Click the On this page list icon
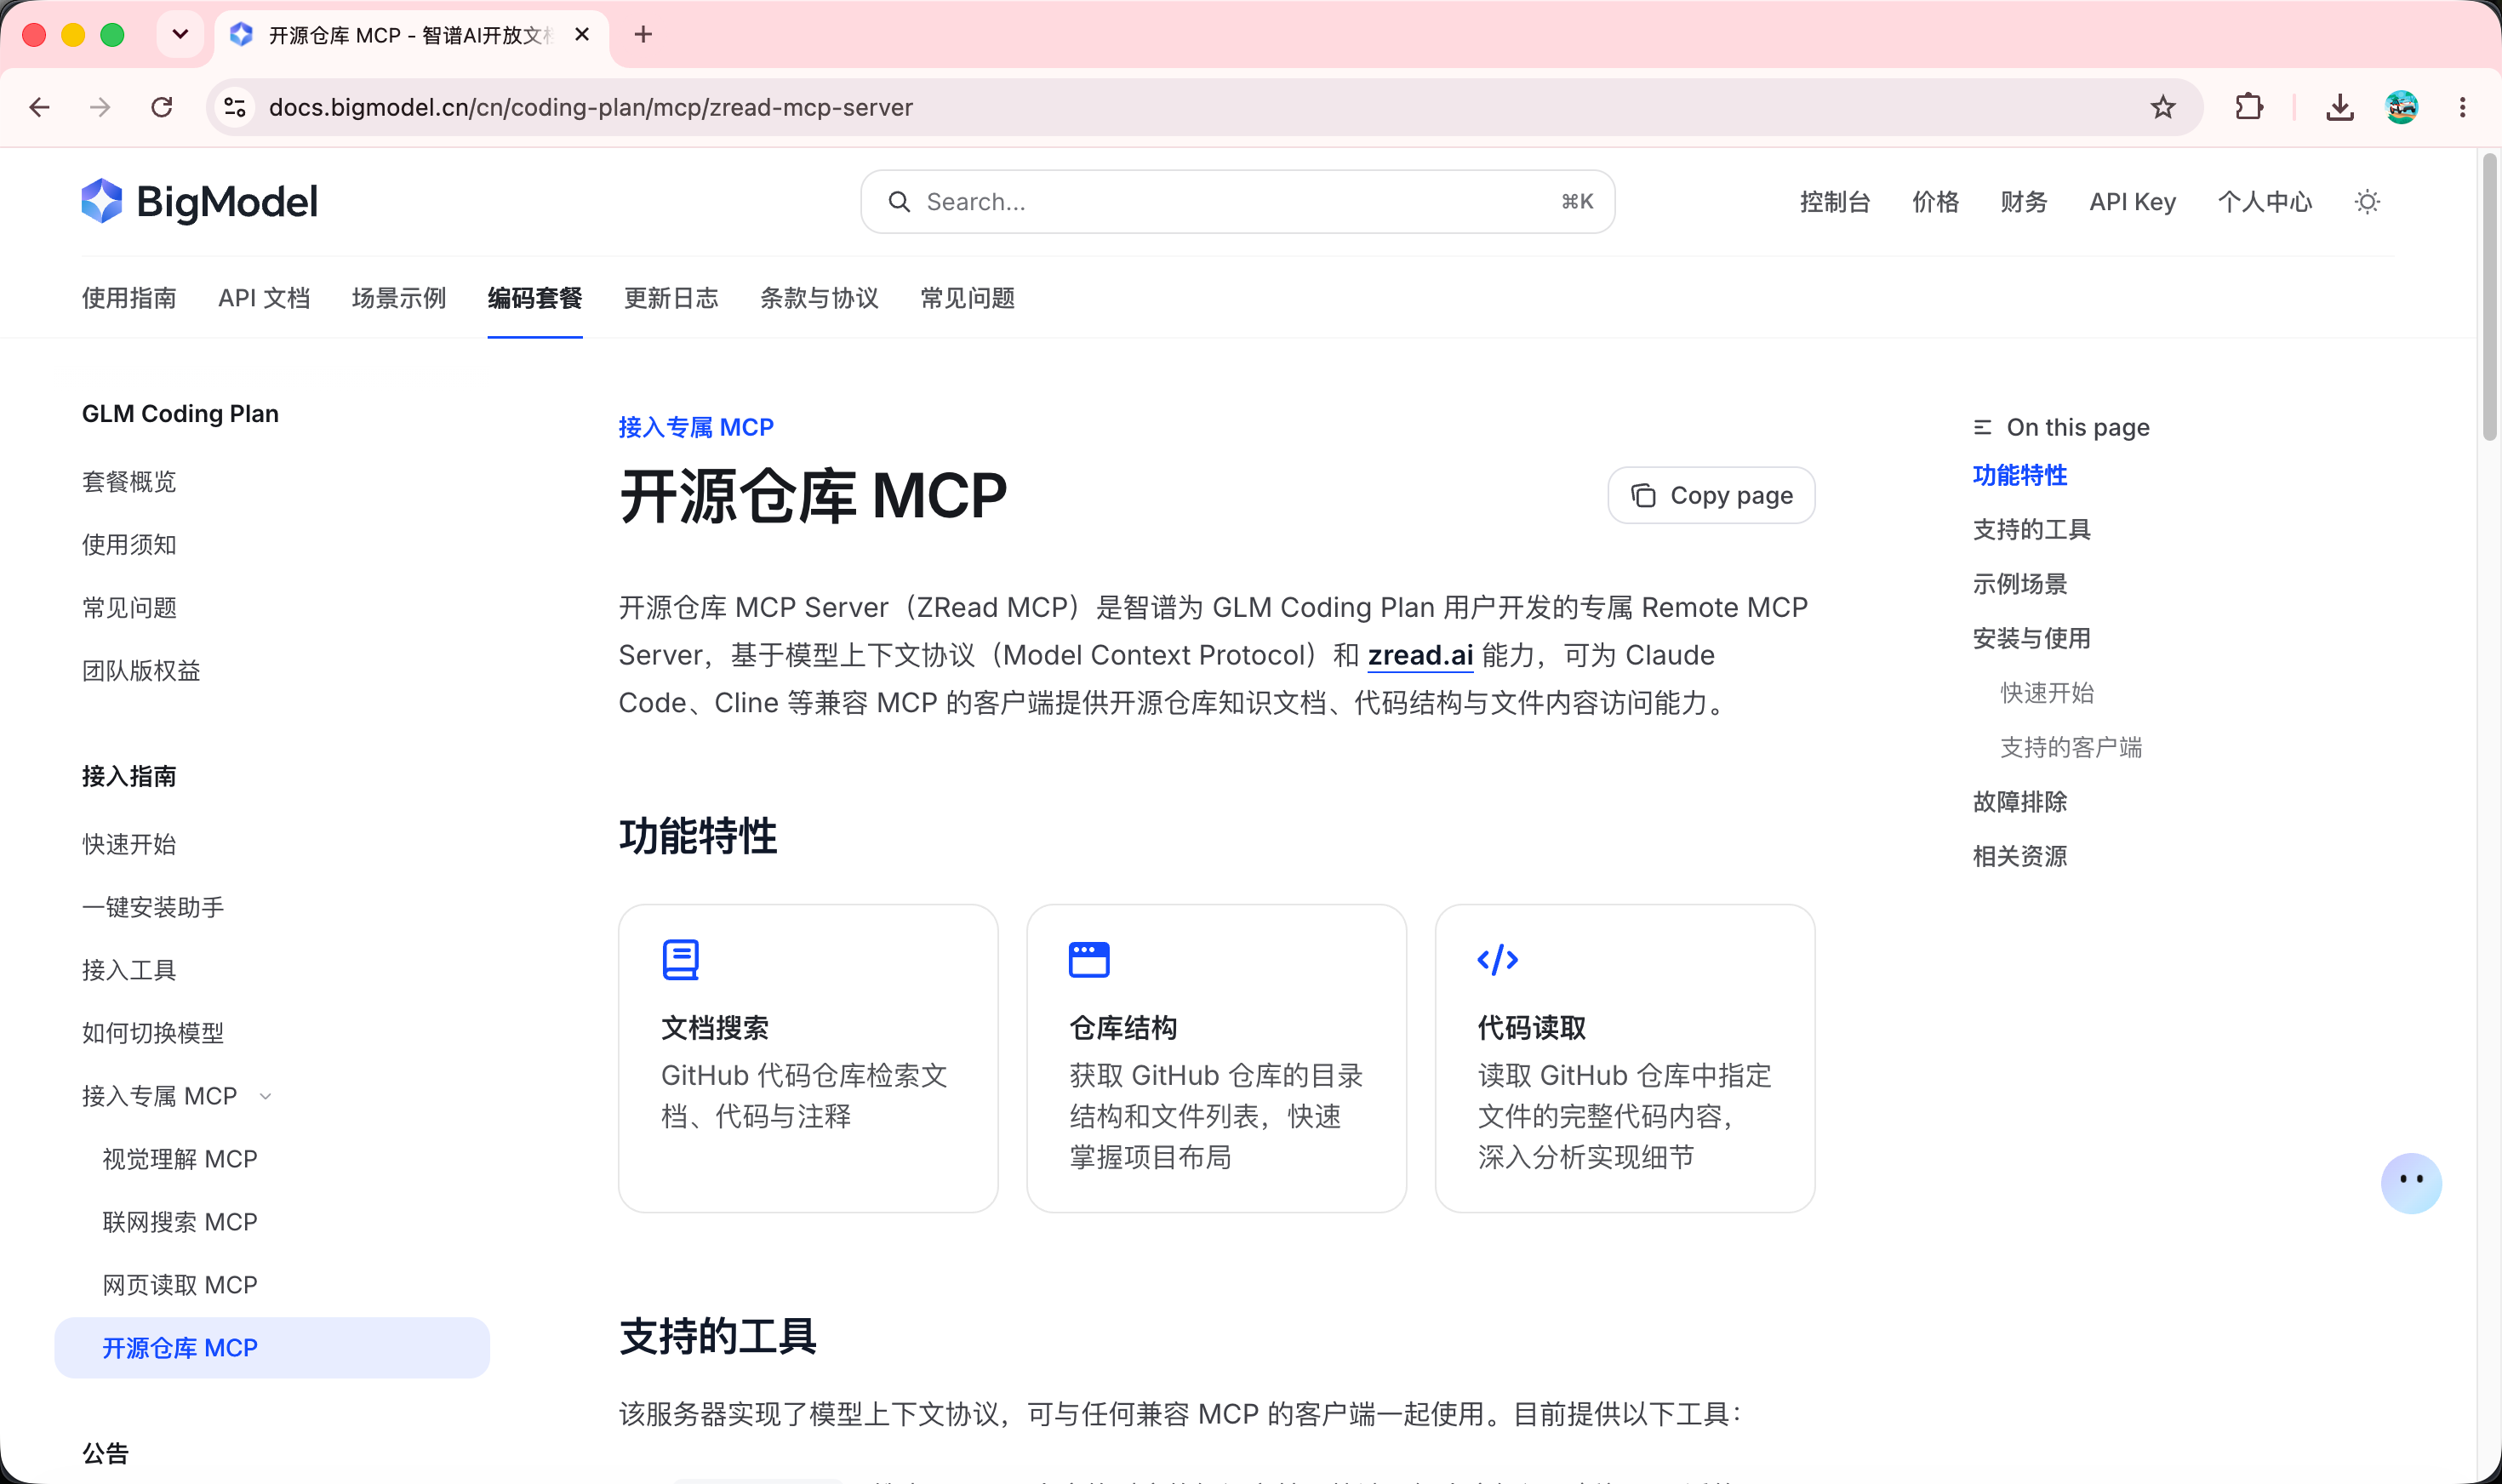 pyautogui.click(x=1982, y=428)
